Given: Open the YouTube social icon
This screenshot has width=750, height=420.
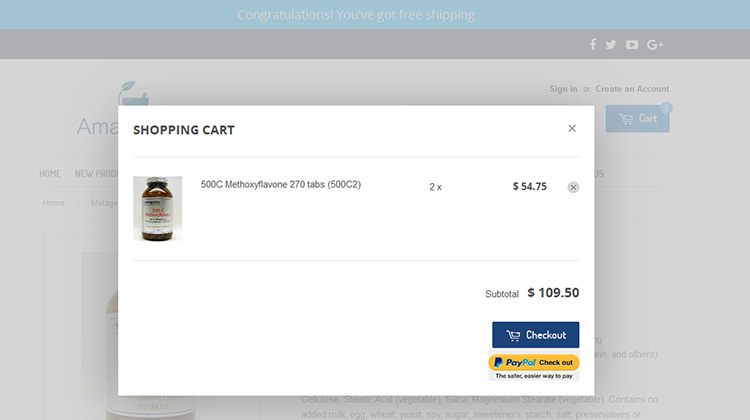Looking at the screenshot, I should [632, 44].
